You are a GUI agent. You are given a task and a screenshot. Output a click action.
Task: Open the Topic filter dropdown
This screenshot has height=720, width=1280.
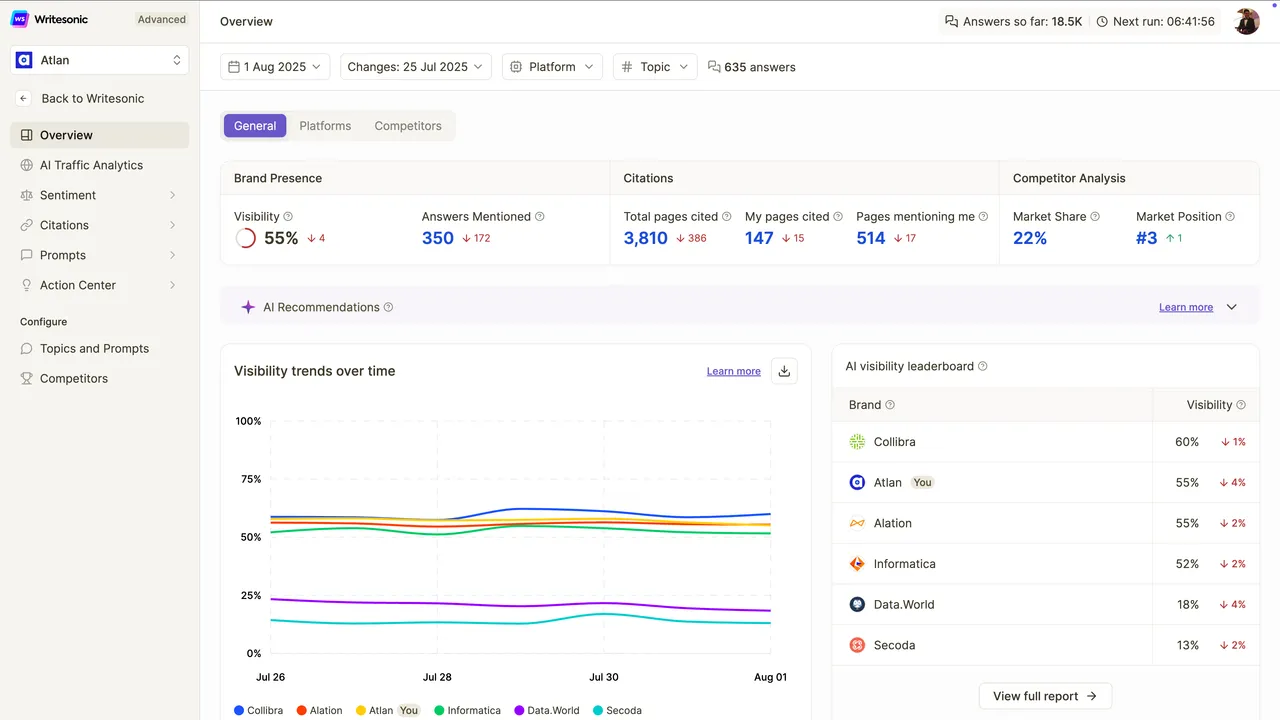click(655, 67)
